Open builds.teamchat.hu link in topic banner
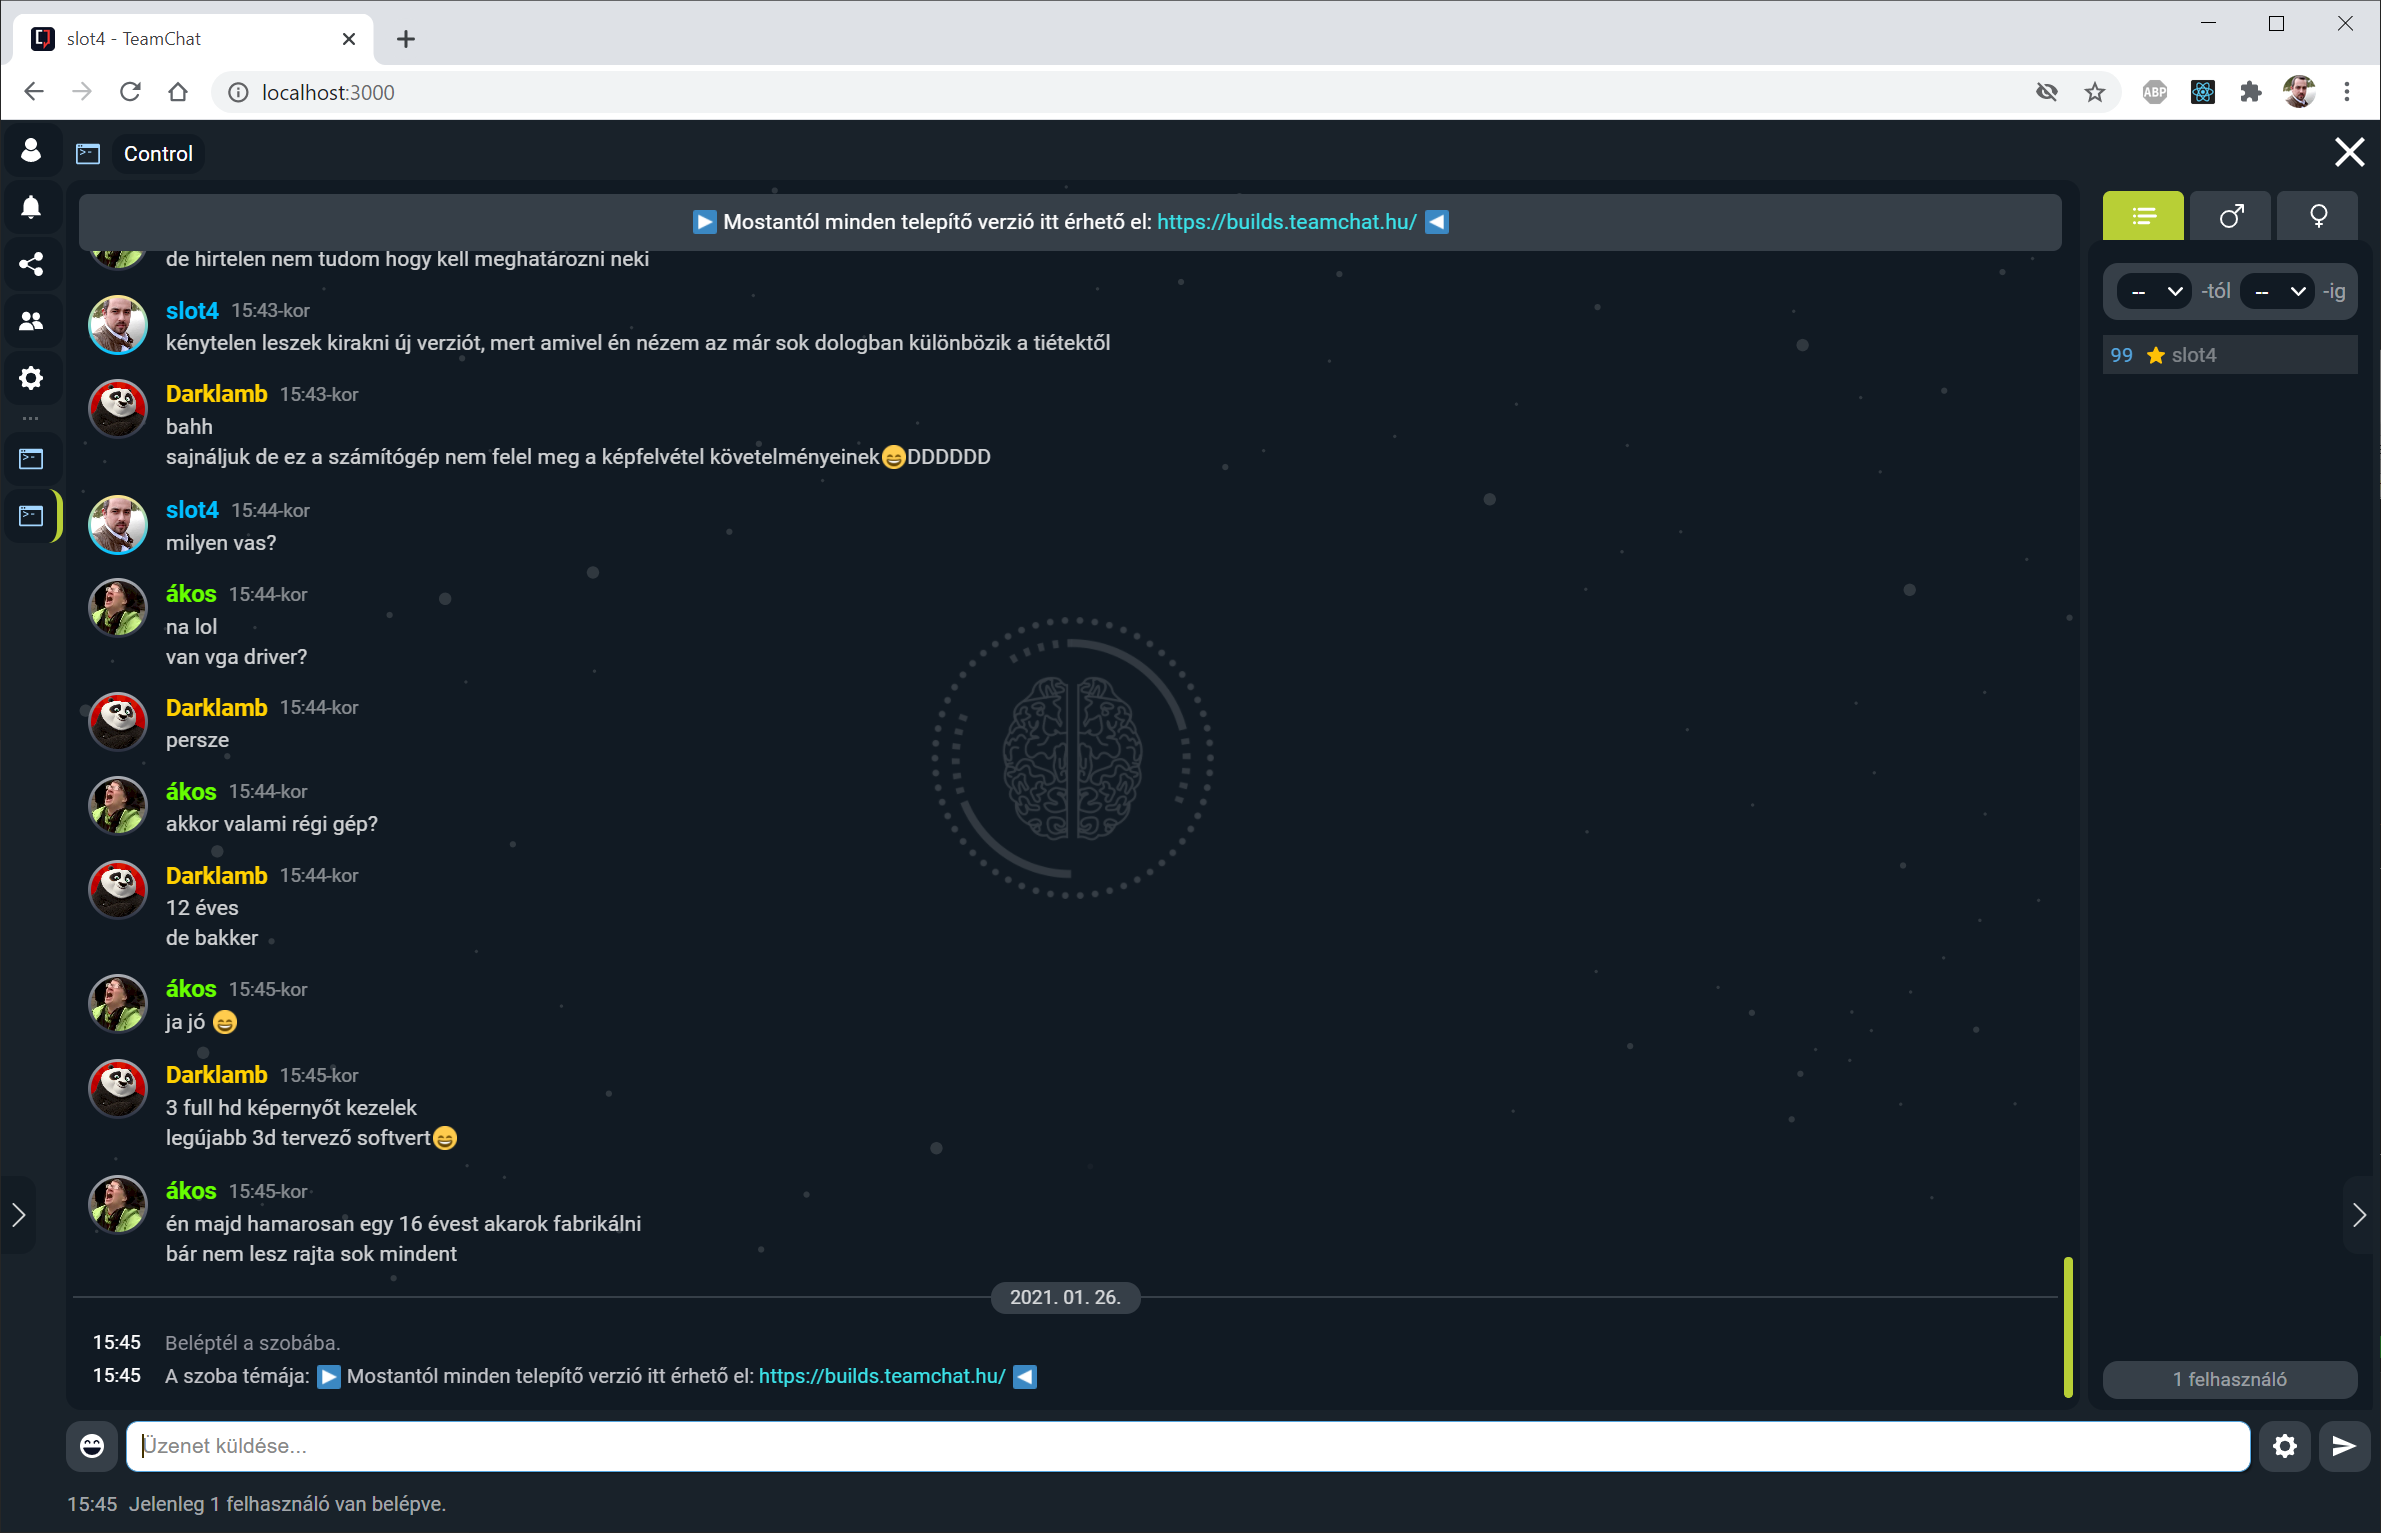2381x1533 pixels. pyautogui.click(x=1286, y=222)
